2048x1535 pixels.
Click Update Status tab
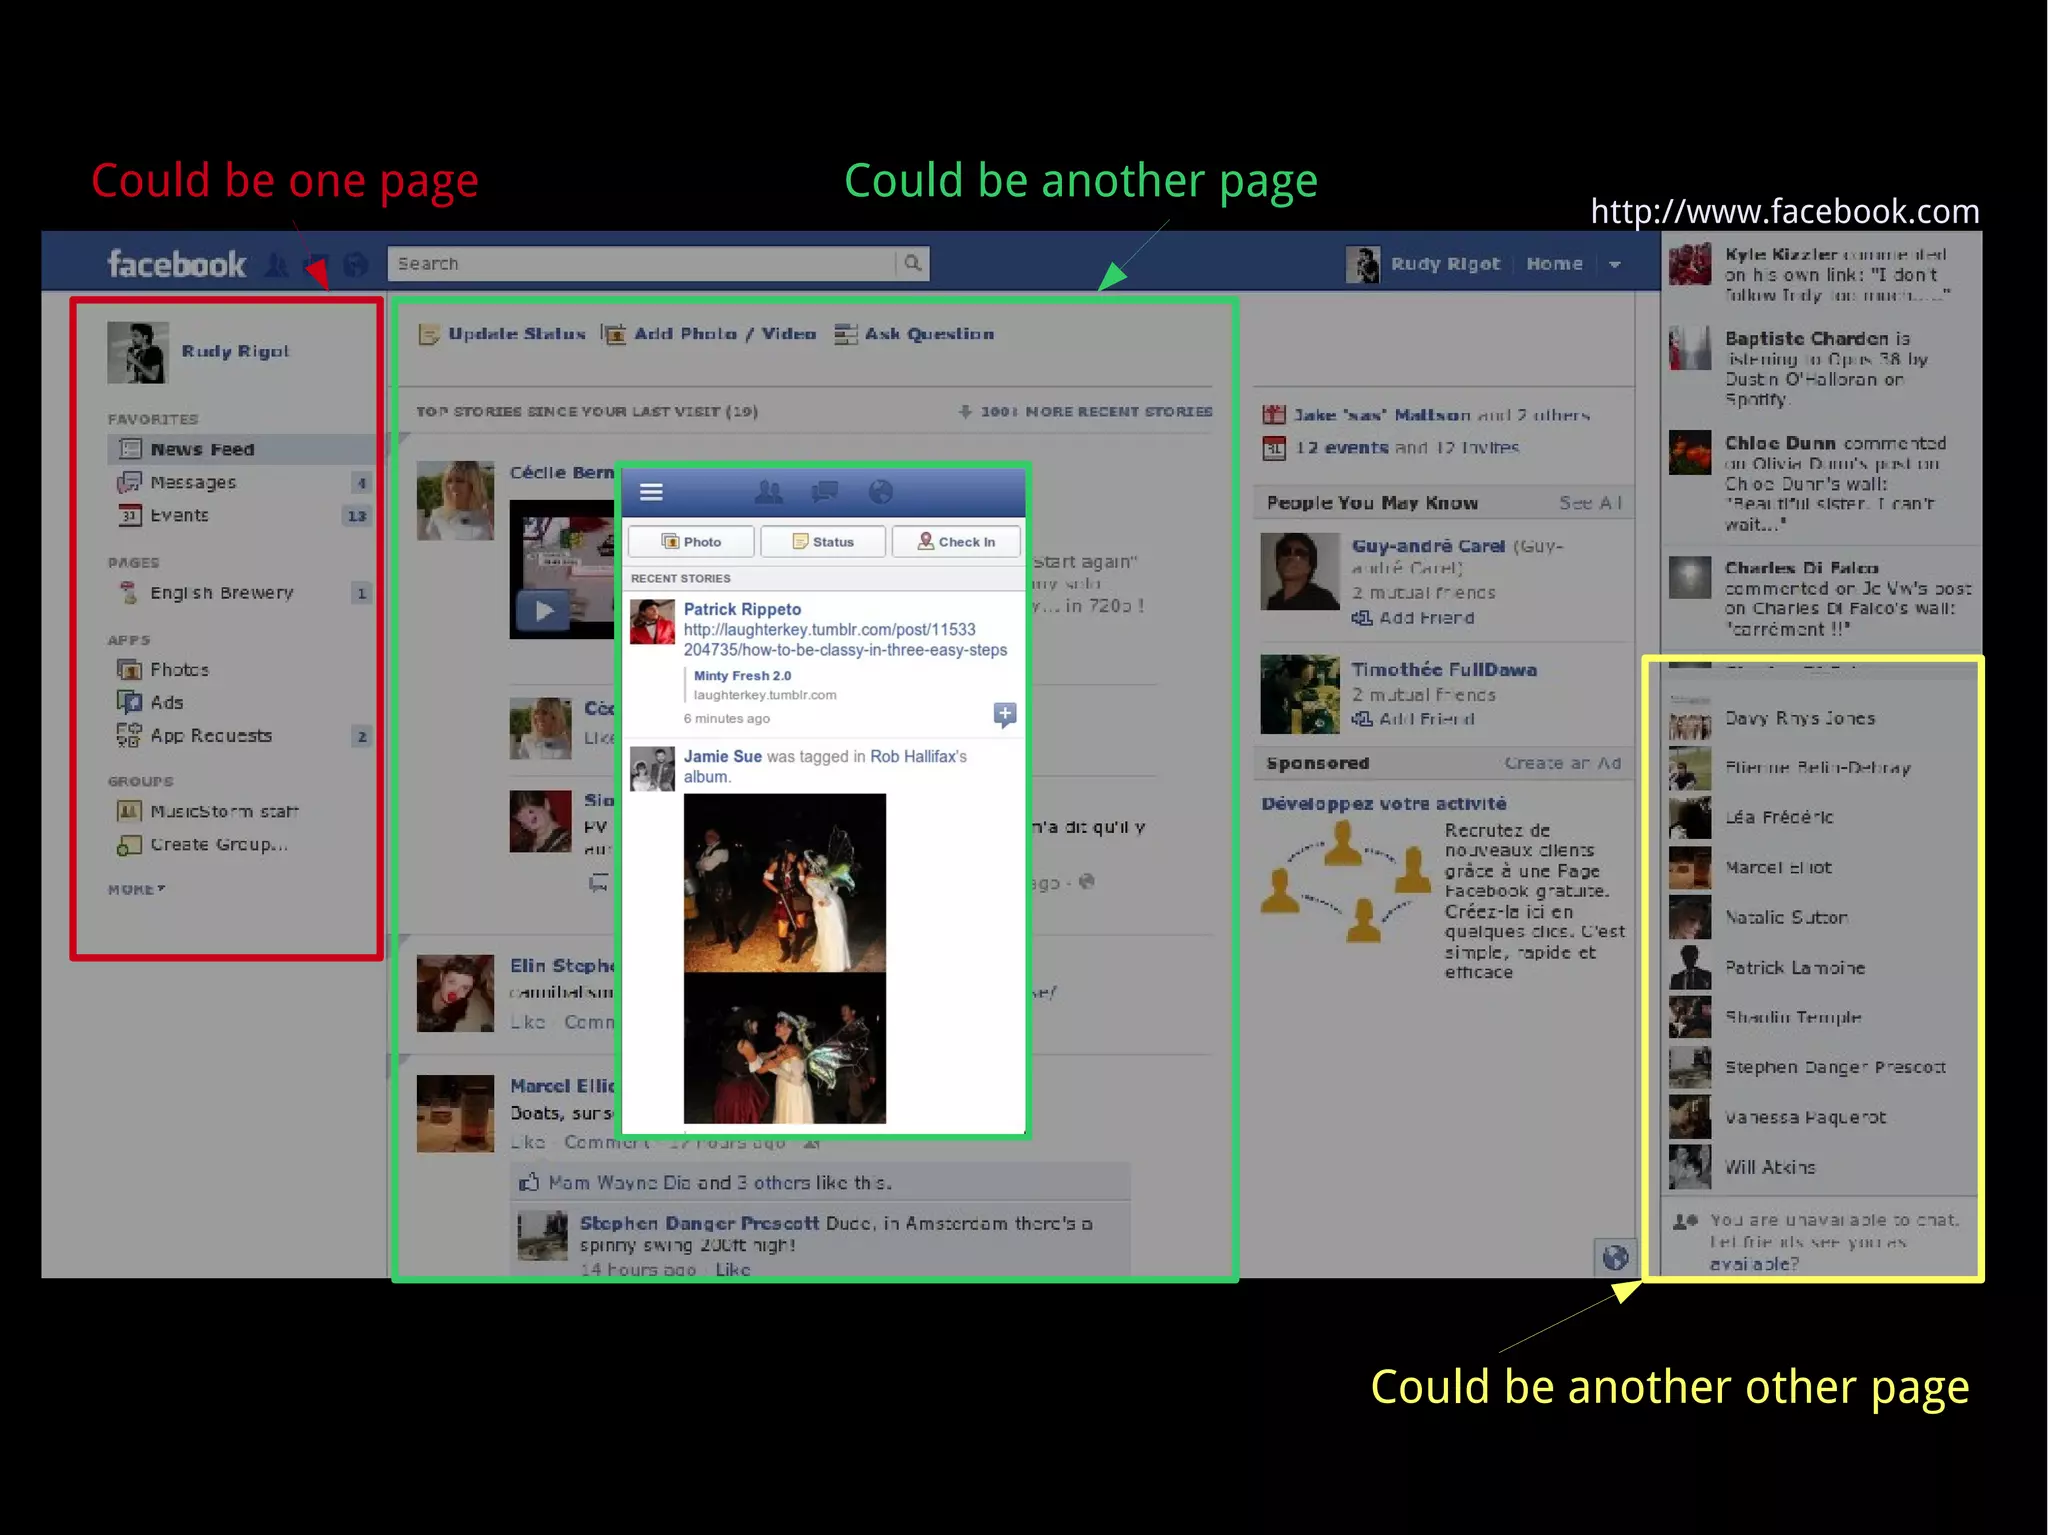pyautogui.click(x=502, y=334)
